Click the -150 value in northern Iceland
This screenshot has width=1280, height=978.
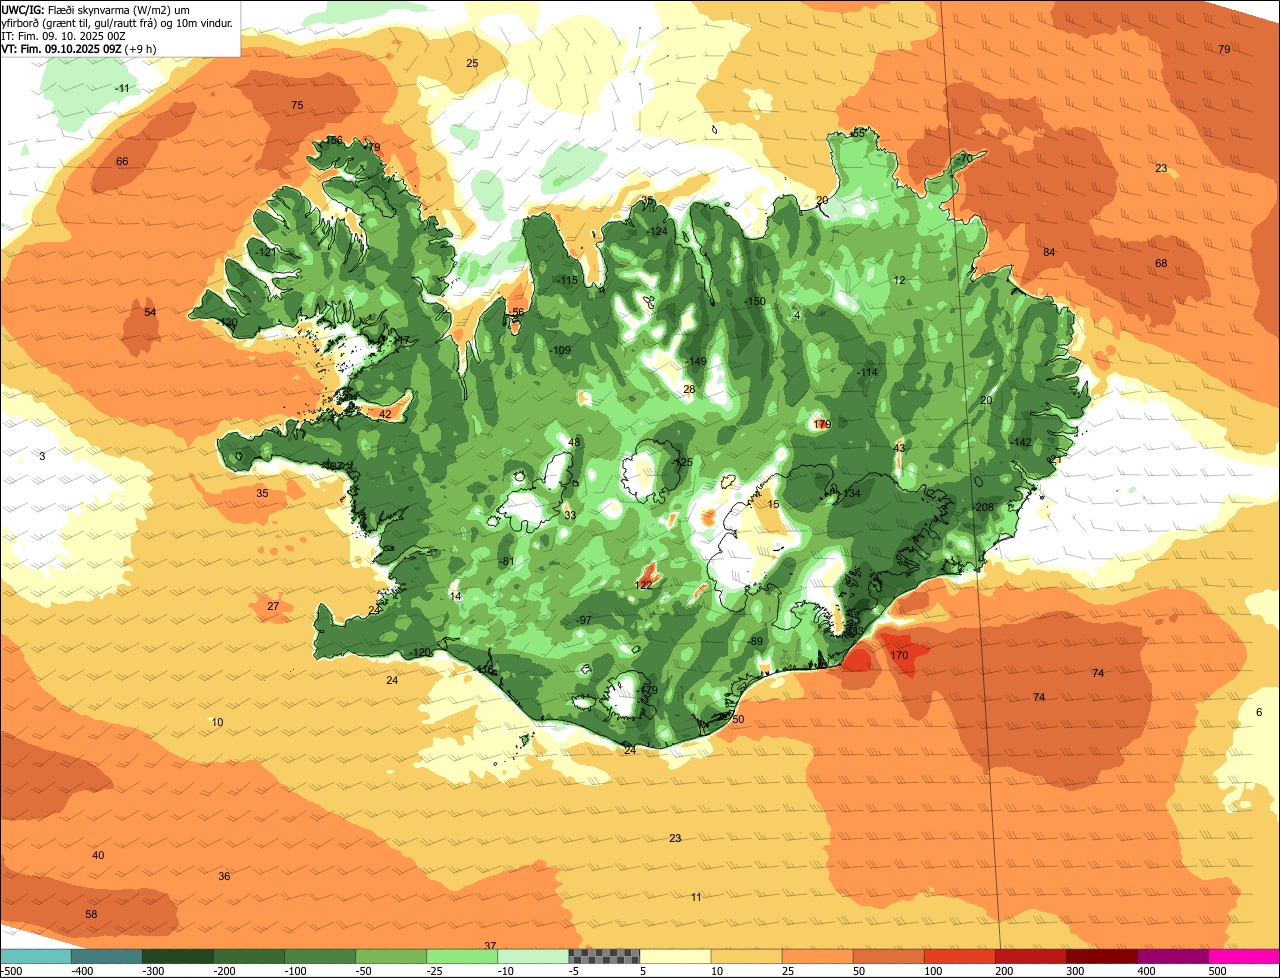coord(755,302)
